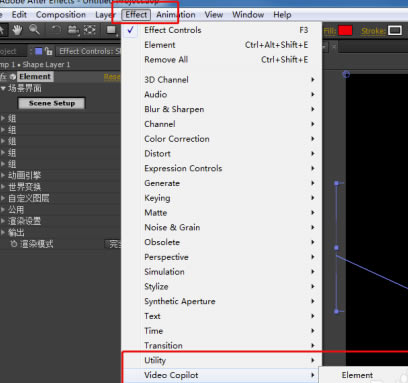Toggle the fx switch for Element

(x=4, y=77)
